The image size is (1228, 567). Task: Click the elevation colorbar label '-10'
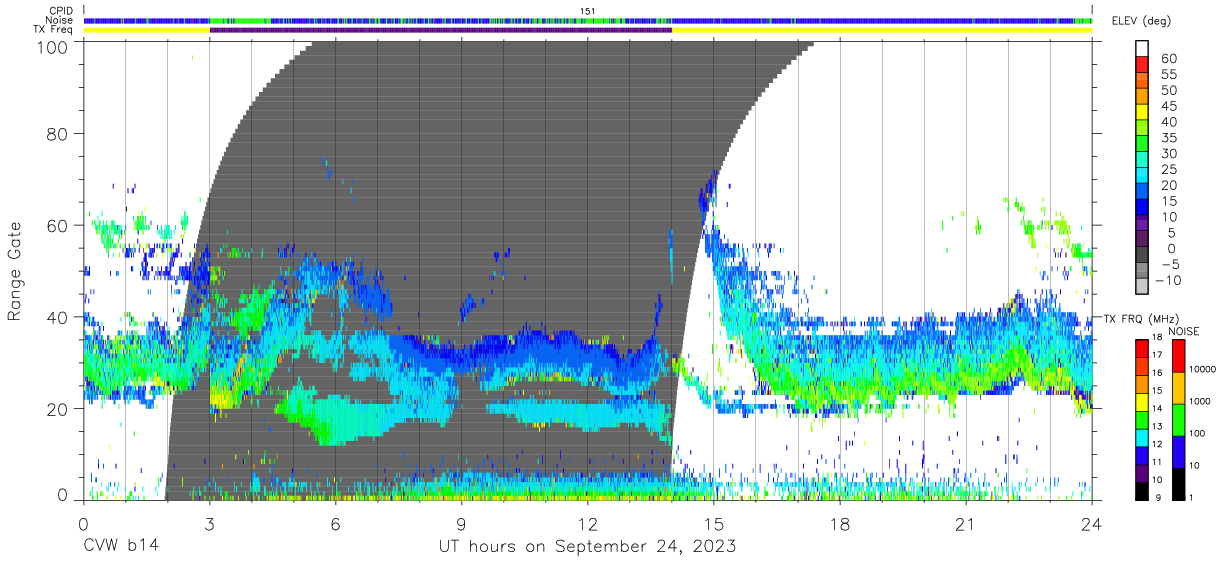pyautogui.click(x=1169, y=280)
